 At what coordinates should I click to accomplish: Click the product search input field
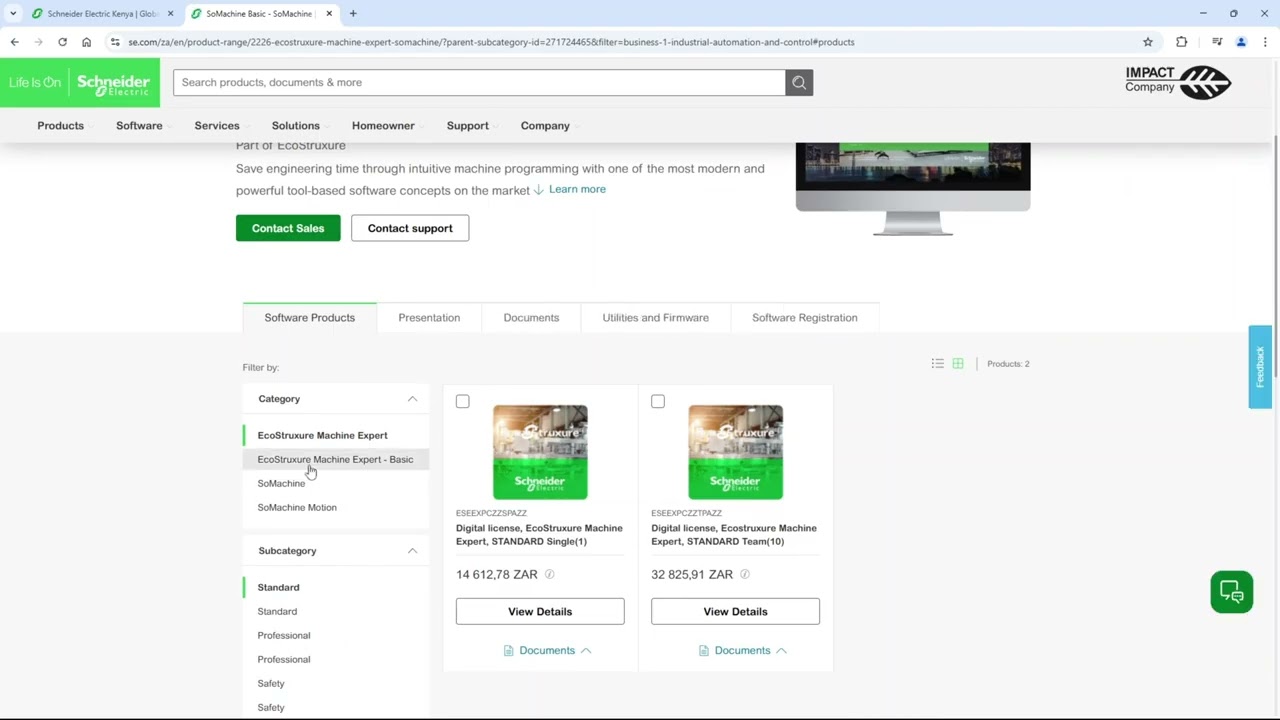[479, 82]
